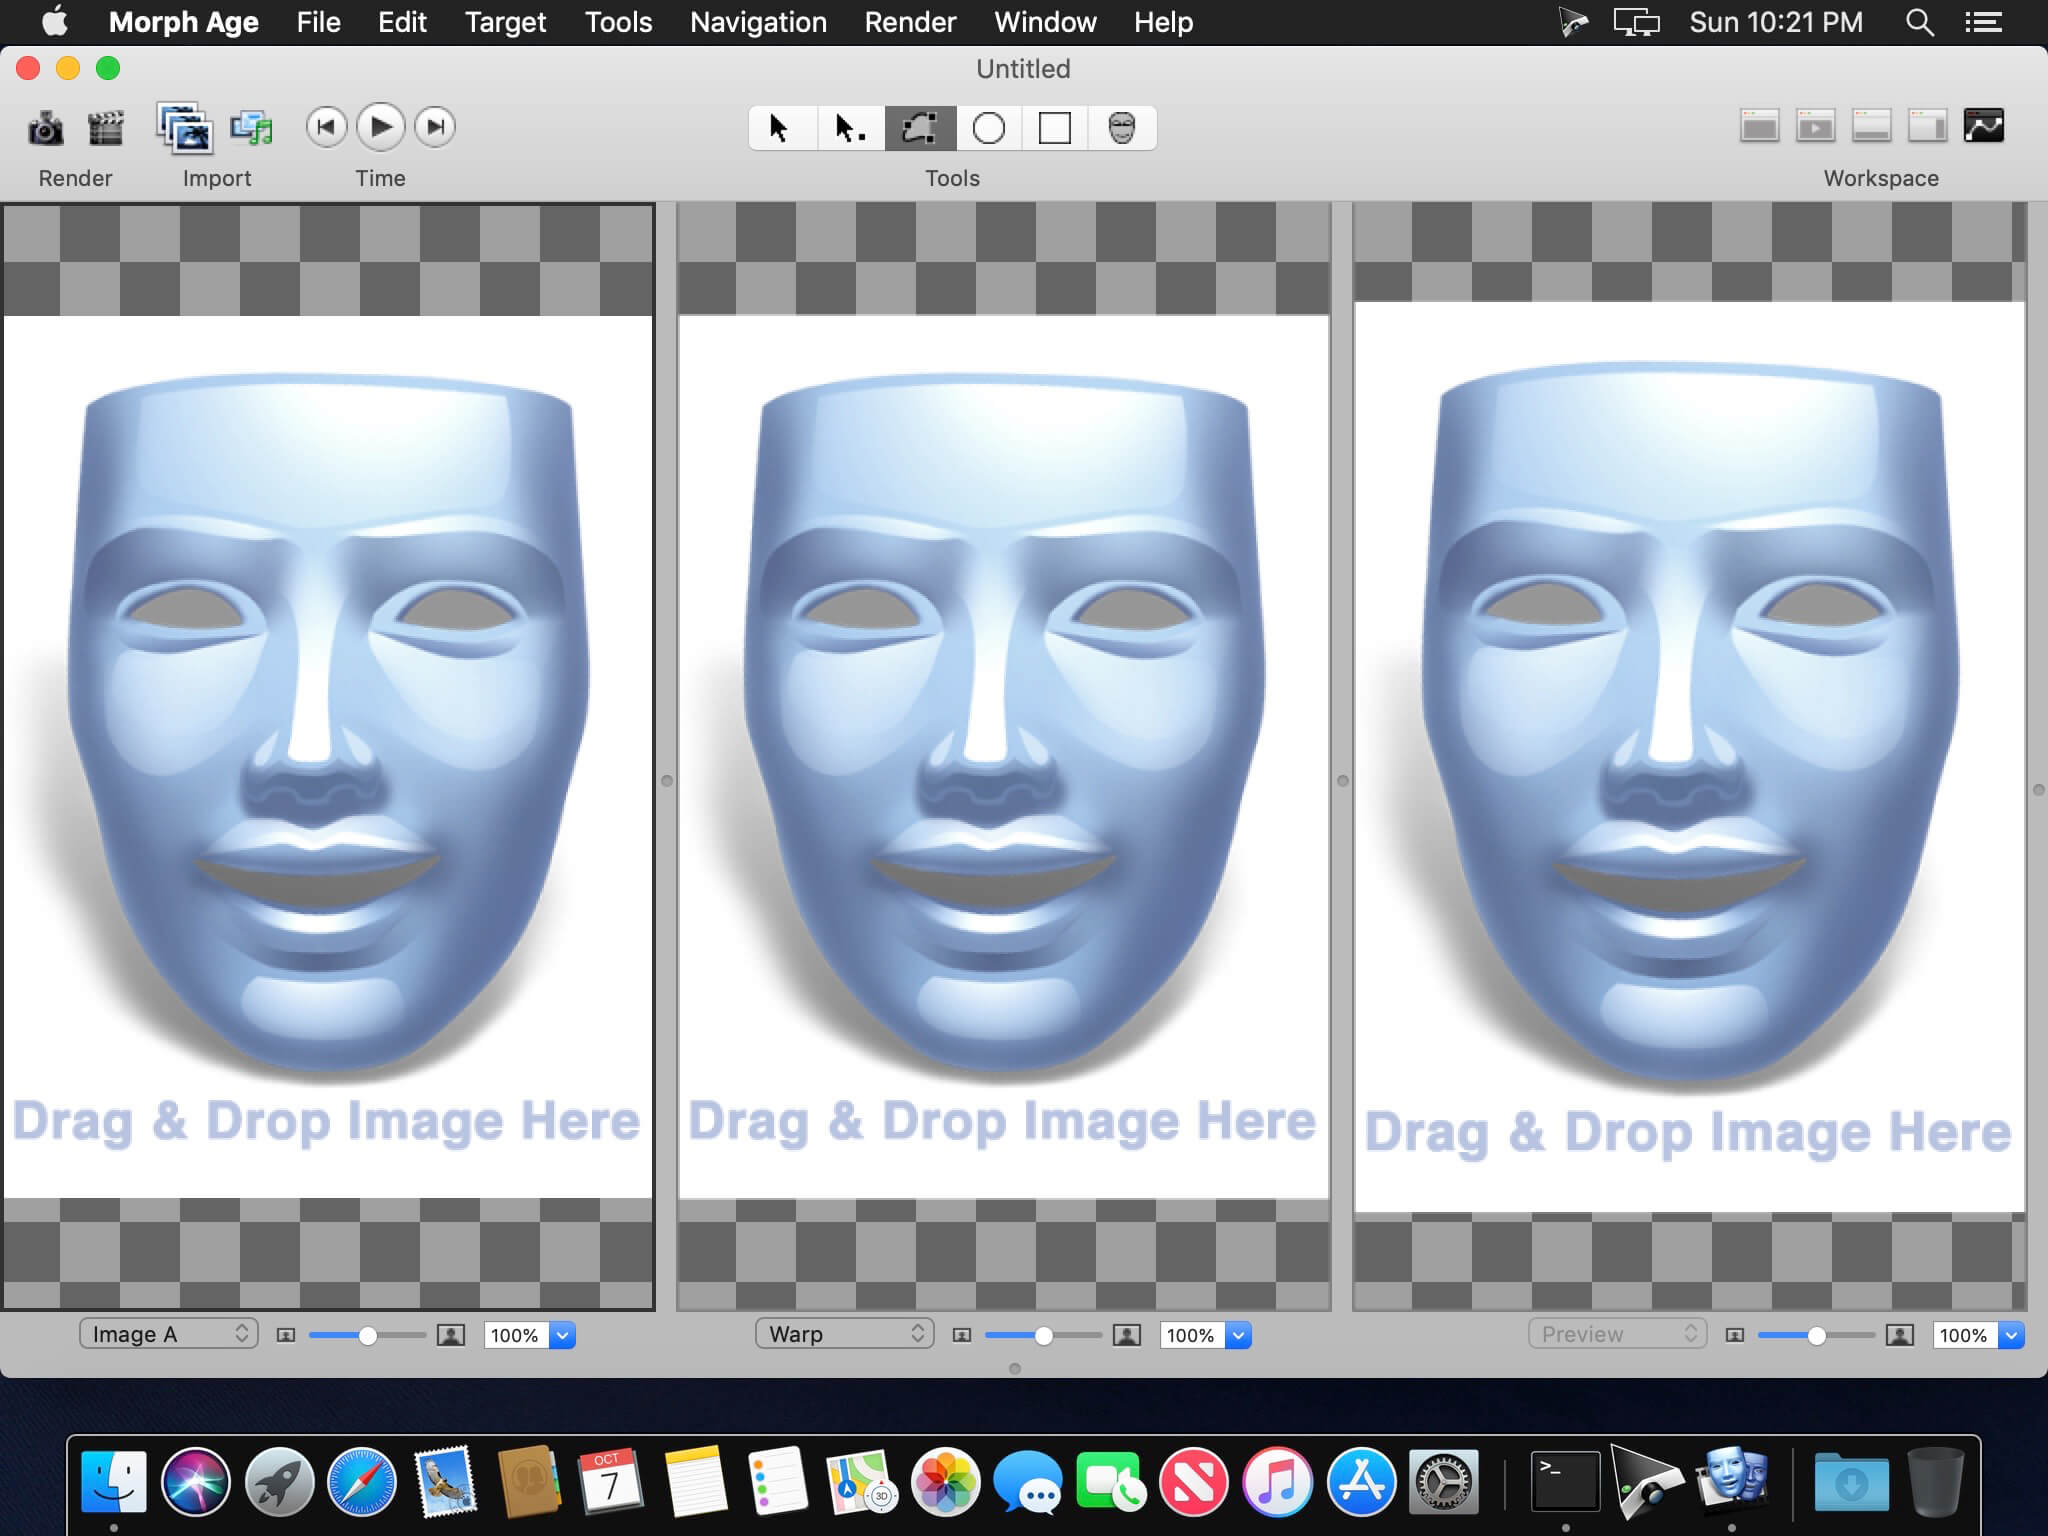Activate the curve warp tool

pyautogui.click(x=919, y=128)
